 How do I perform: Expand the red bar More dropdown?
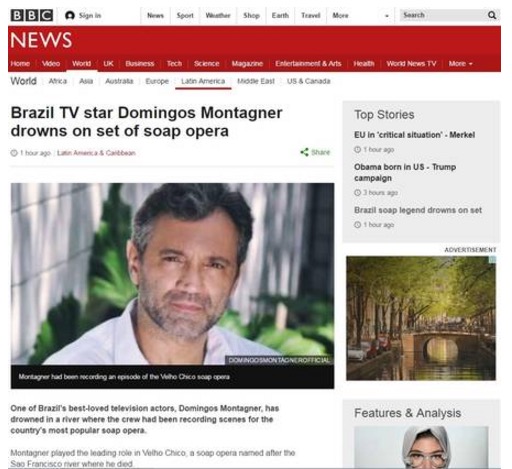click(460, 64)
